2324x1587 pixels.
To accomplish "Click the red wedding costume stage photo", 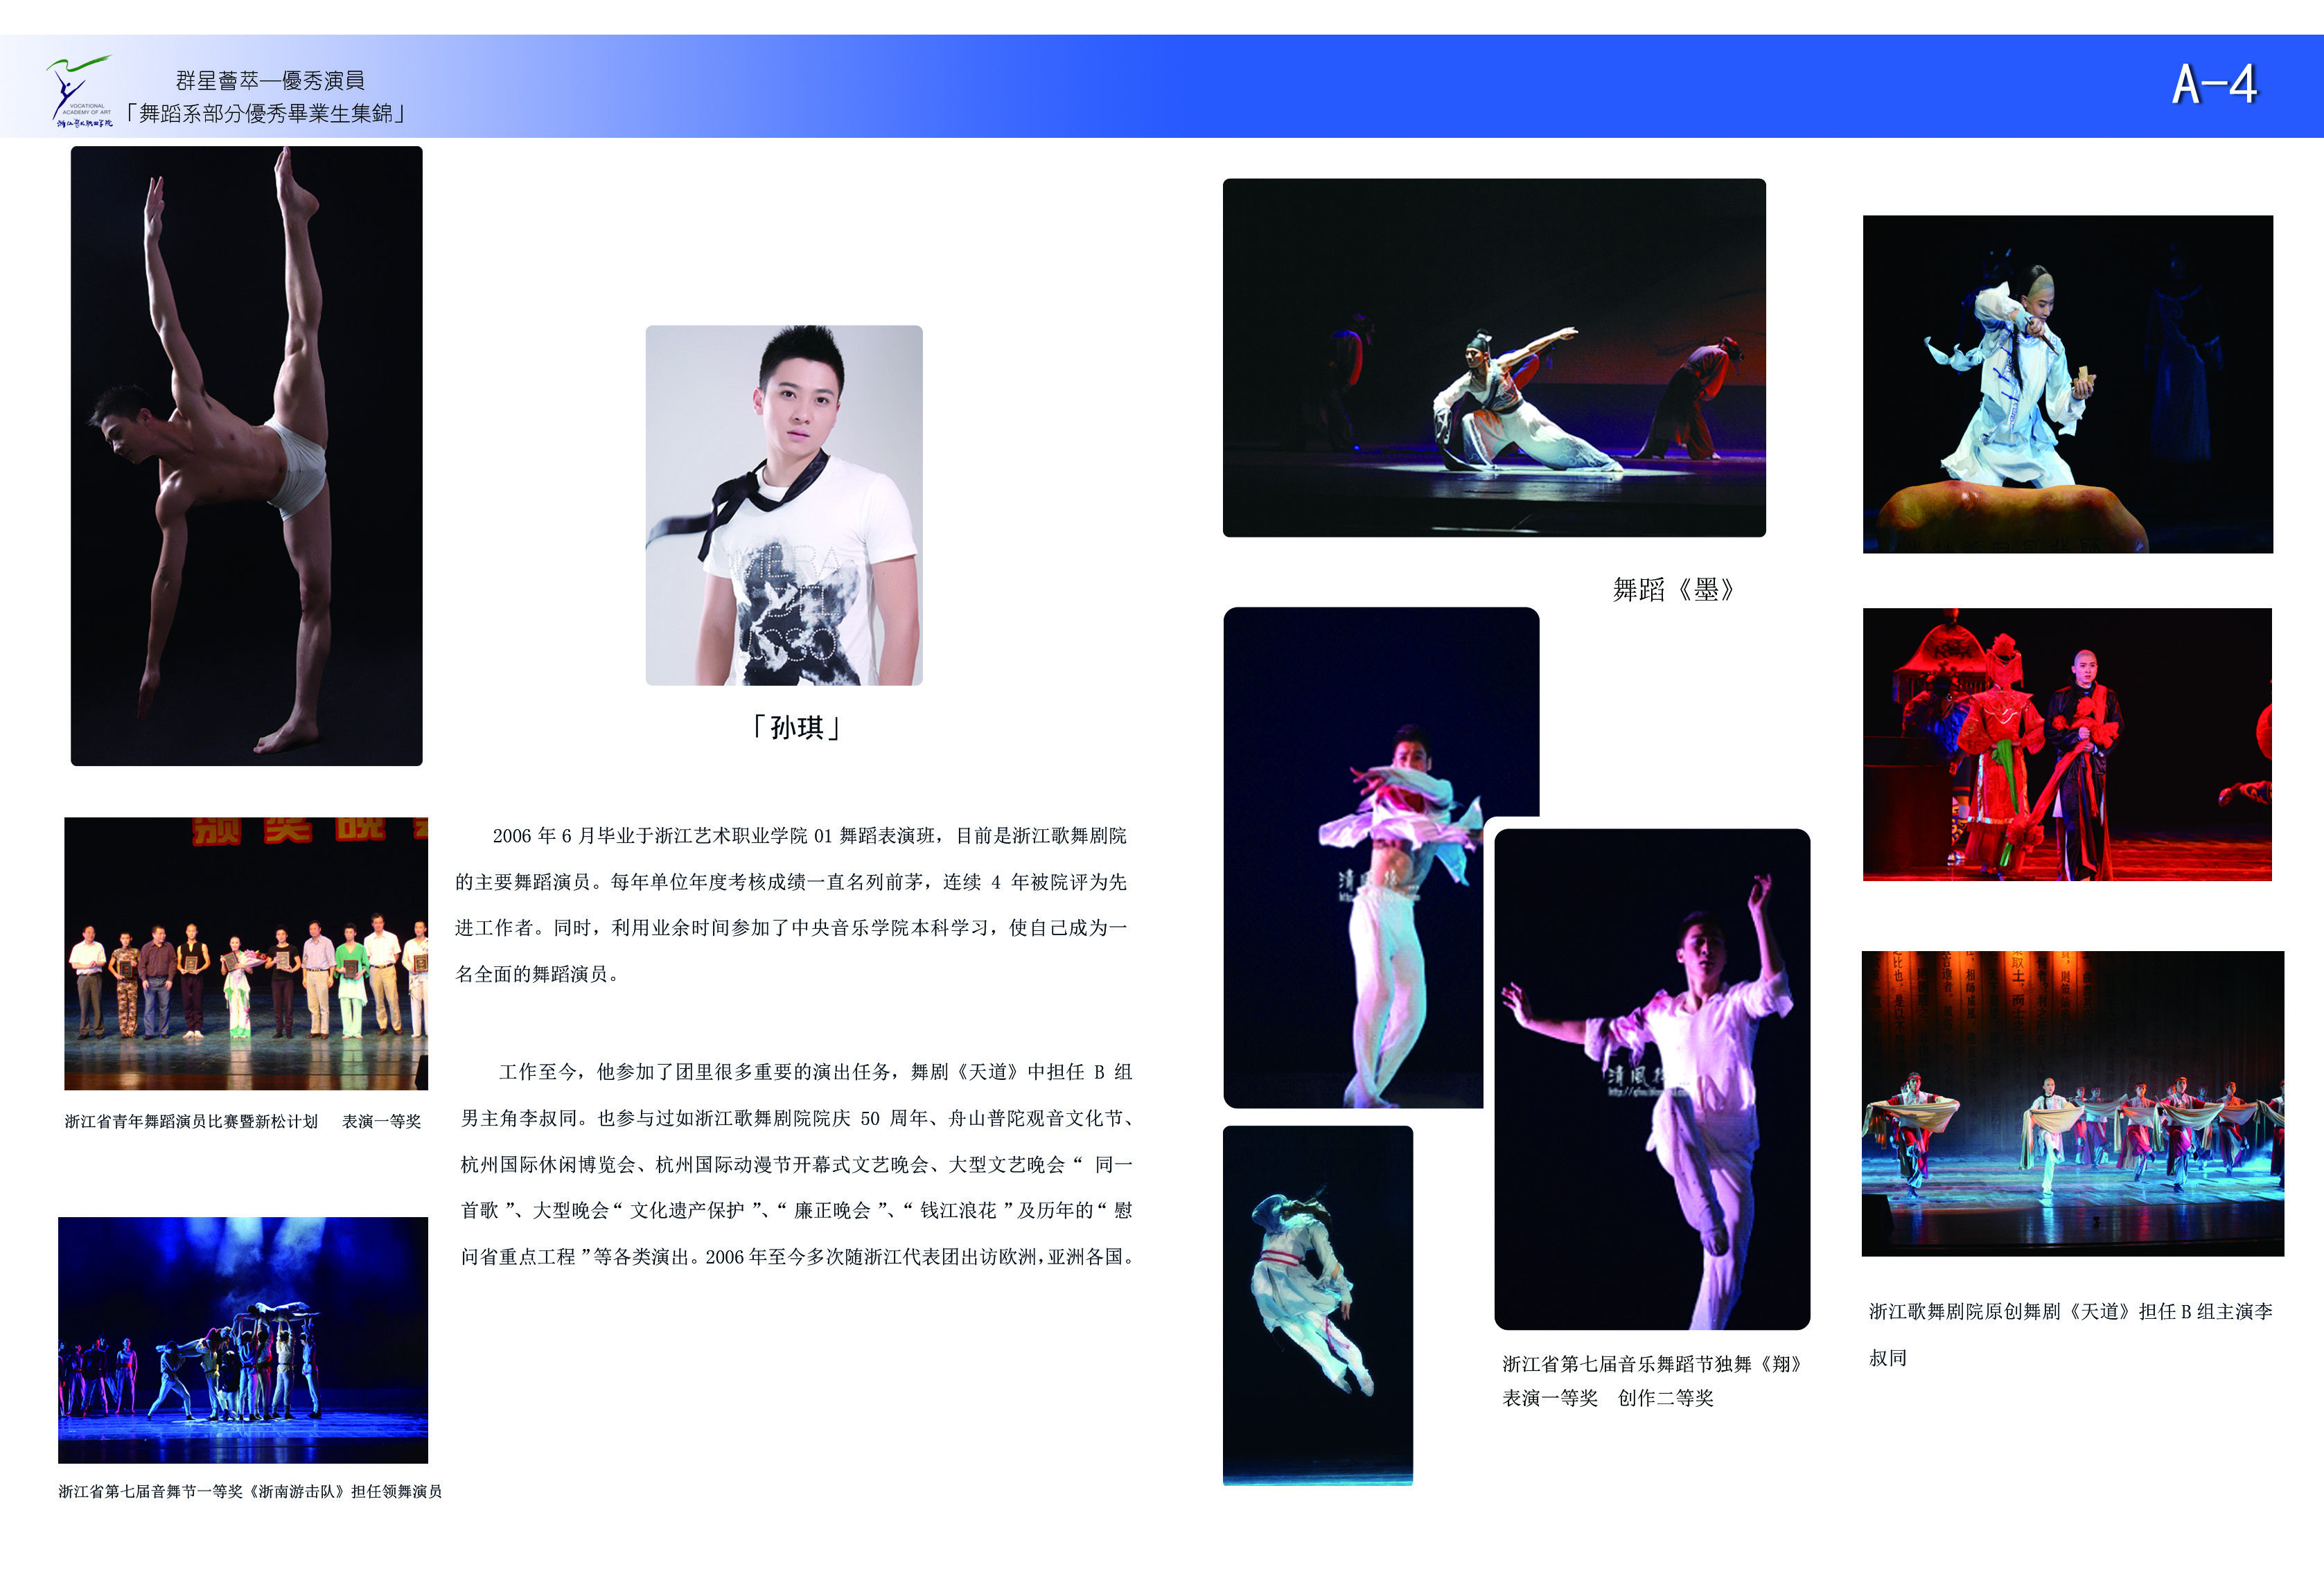I will (x=2067, y=744).
